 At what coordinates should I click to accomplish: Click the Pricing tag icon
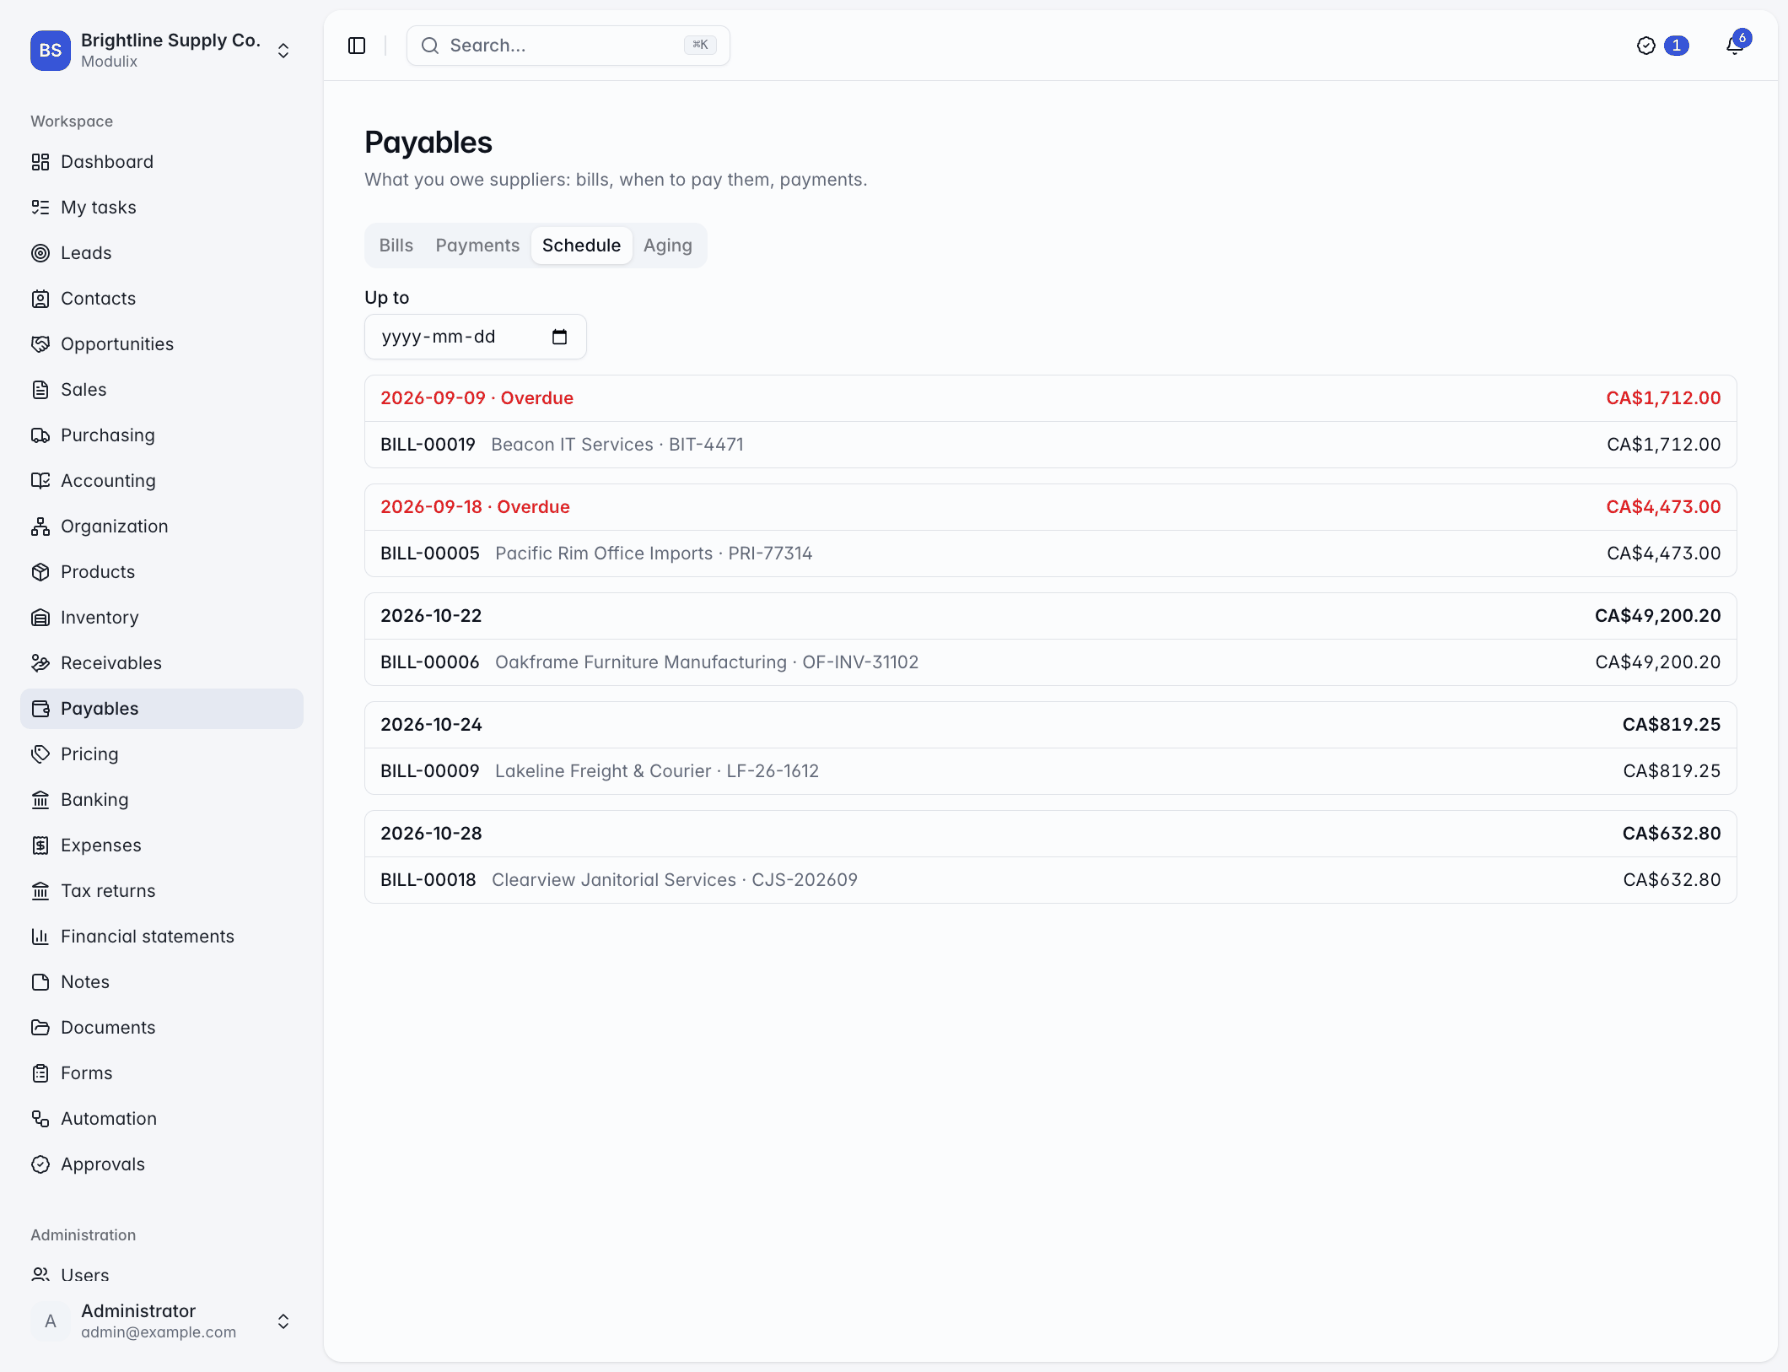point(40,754)
